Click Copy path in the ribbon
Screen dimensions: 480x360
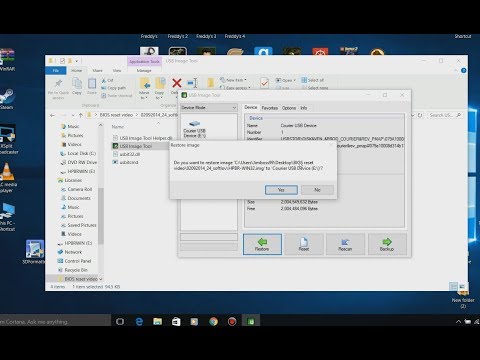point(113,88)
